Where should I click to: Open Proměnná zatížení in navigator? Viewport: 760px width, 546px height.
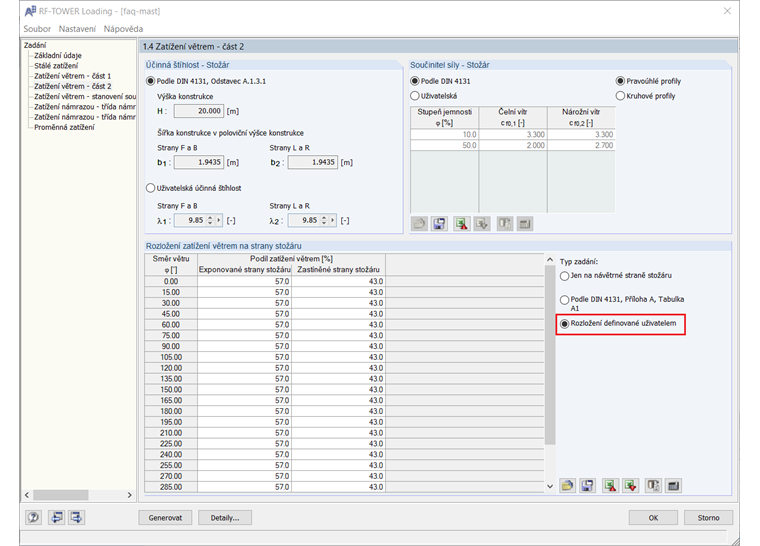(x=64, y=127)
